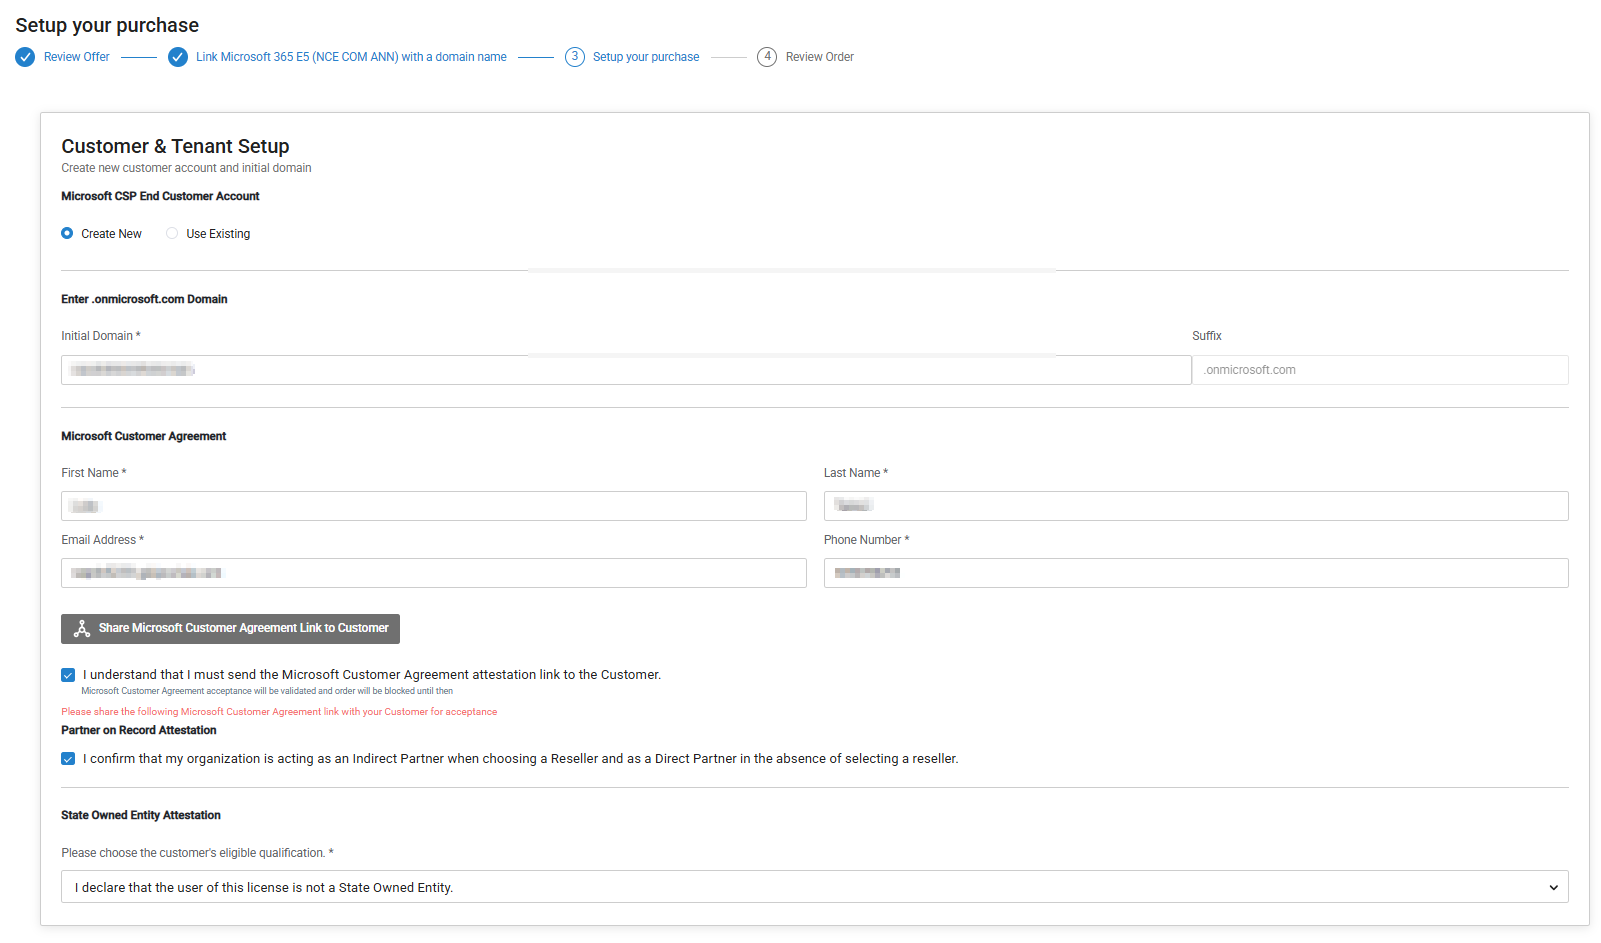Click the step 3 circle icon
This screenshot has height=943, width=1601.
coord(575,57)
